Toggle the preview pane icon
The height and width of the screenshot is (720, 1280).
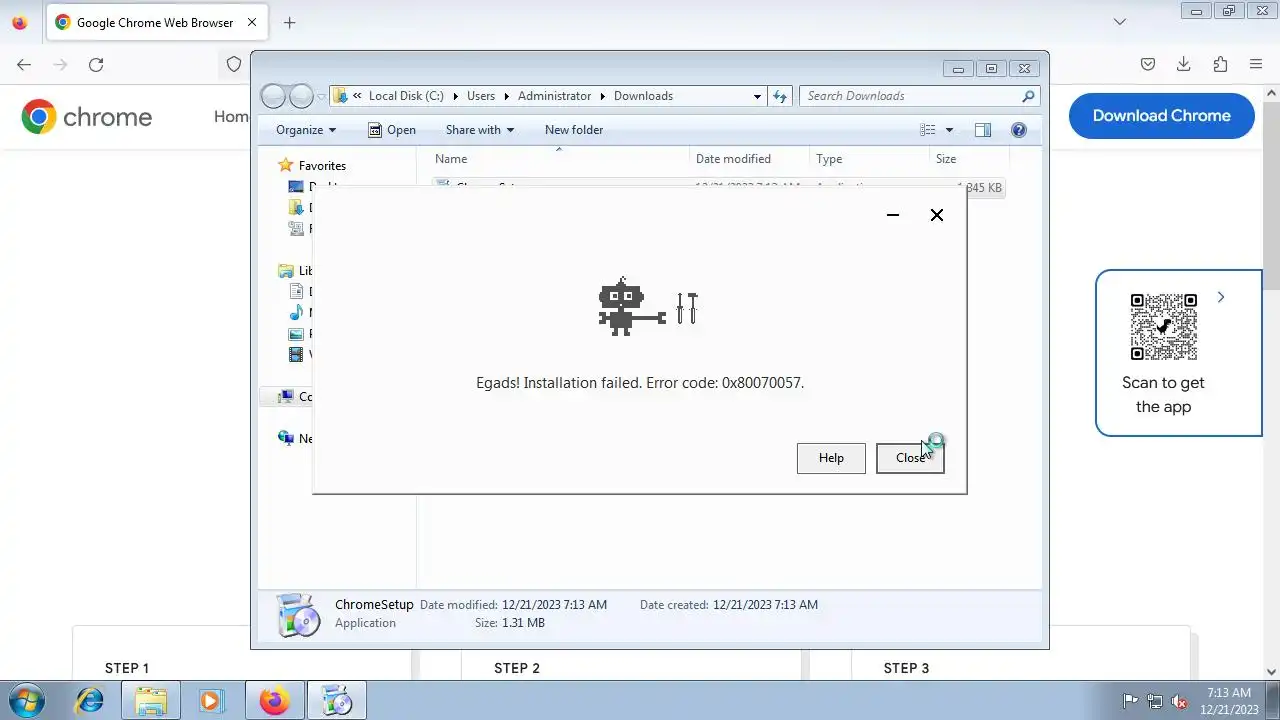(x=983, y=130)
